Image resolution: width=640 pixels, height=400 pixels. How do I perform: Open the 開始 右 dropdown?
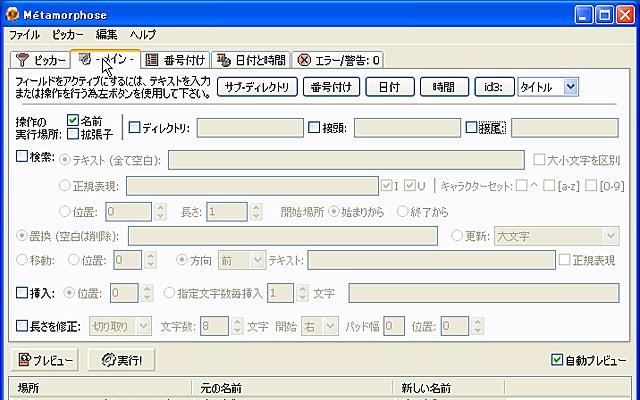click(320, 326)
